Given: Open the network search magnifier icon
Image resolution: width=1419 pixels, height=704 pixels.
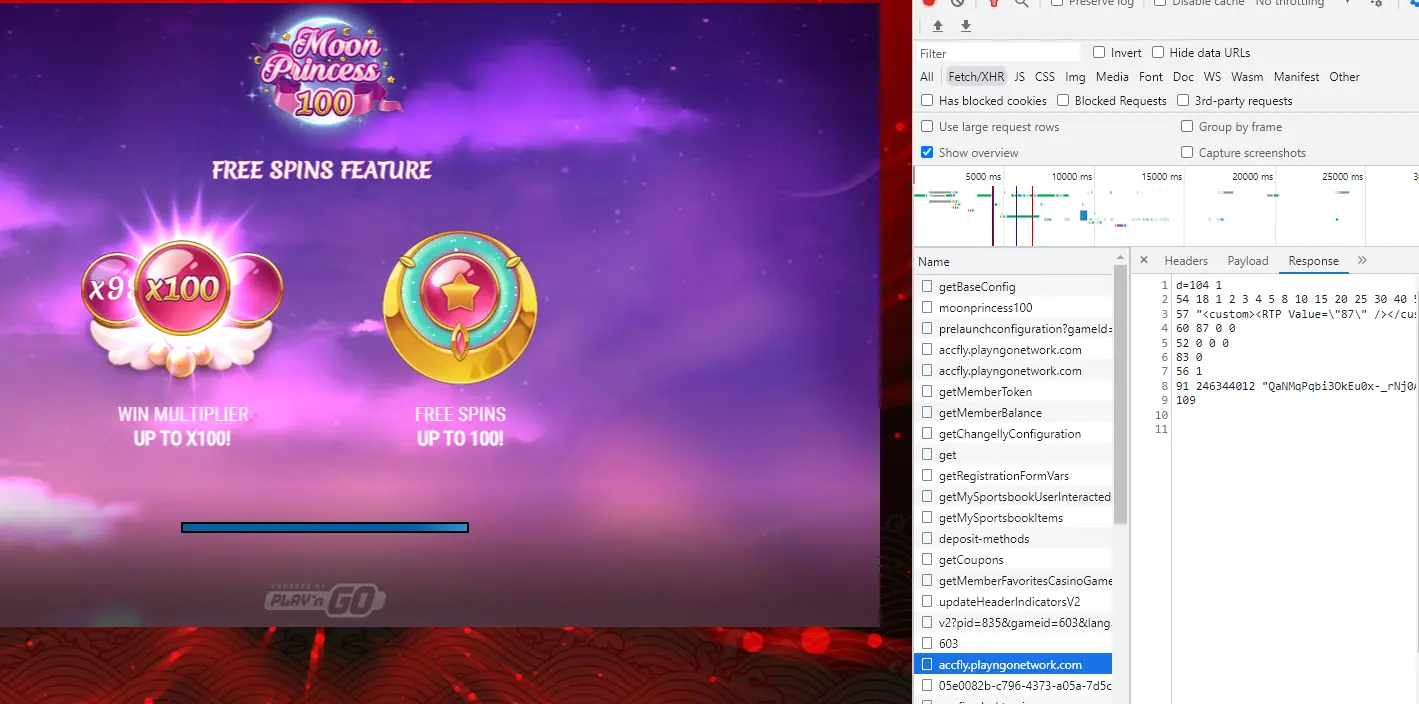Looking at the screenshot, I should point(1021,3).
